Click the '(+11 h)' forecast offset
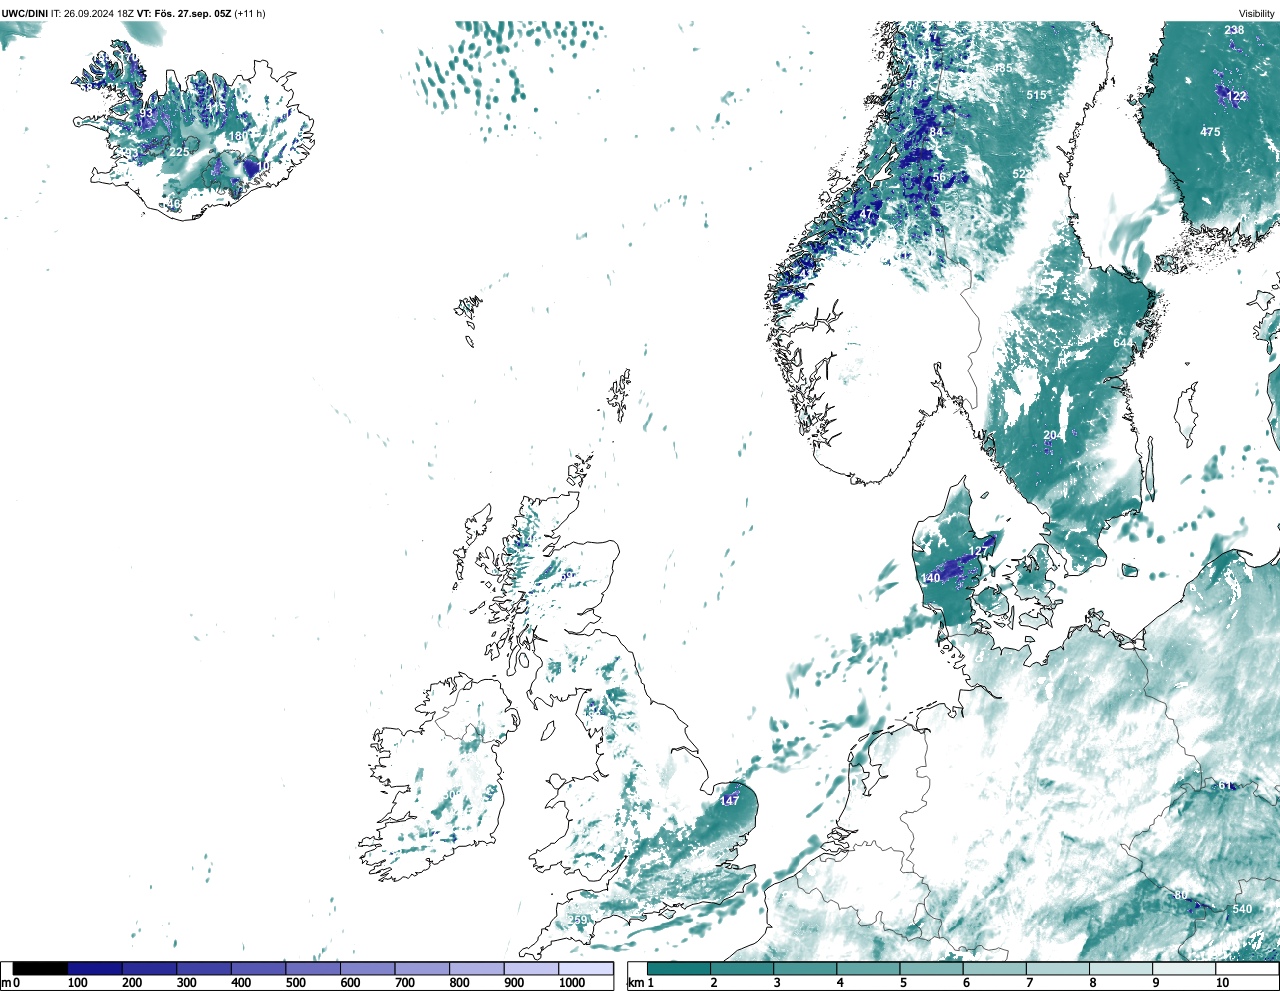Screen dimensions: 1280x991 [x=250, y=14]
